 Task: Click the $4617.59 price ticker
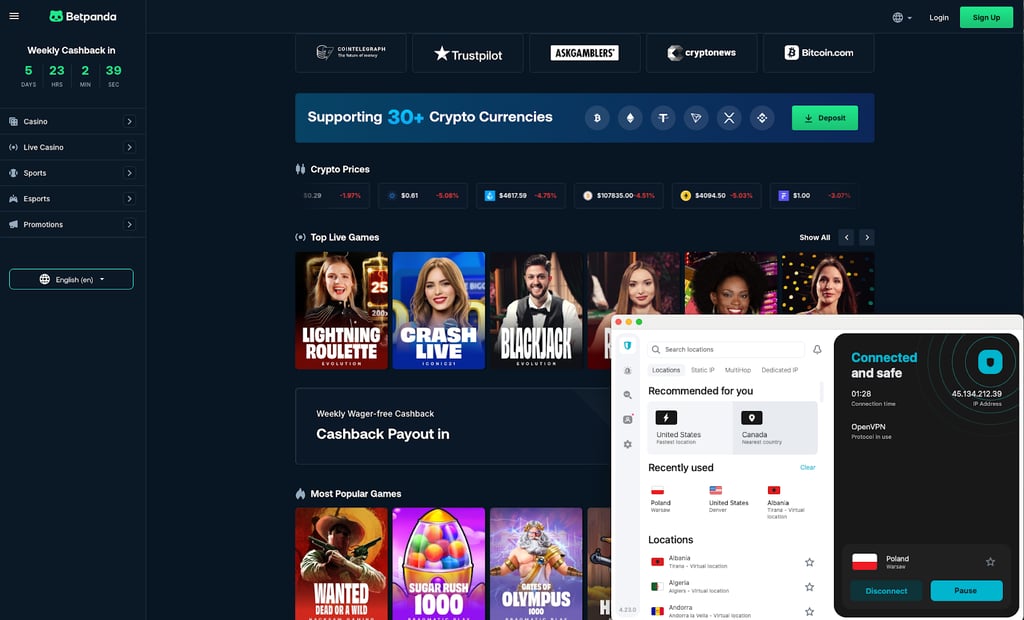[520, 195]
